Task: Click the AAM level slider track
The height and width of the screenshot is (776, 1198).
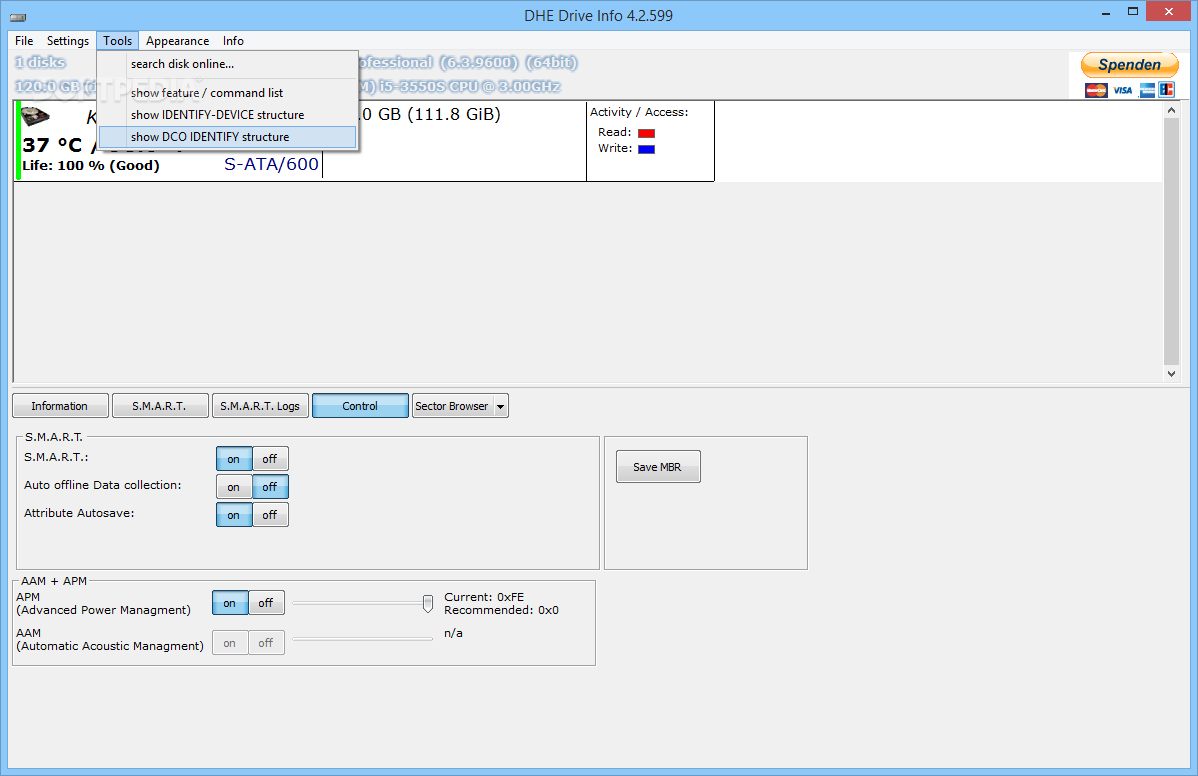Action: pos(363,639)
